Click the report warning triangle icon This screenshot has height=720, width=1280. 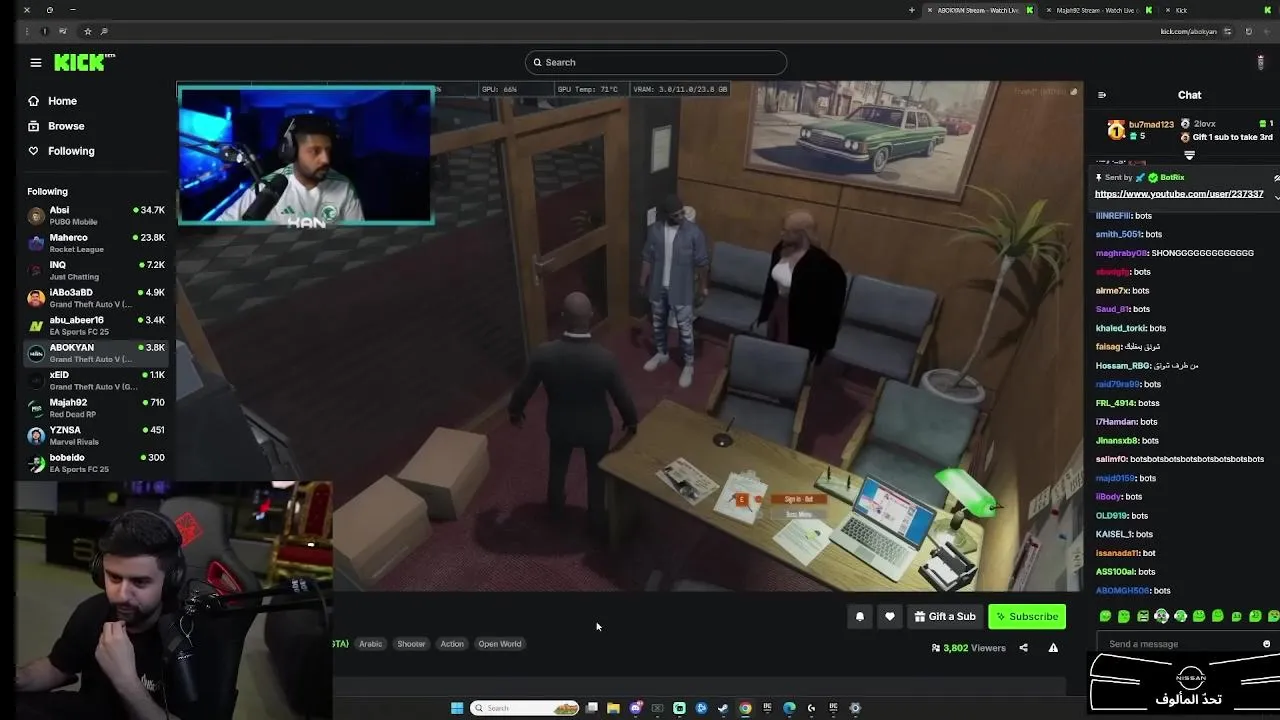pyautogui.click(x=1053, y=648)
